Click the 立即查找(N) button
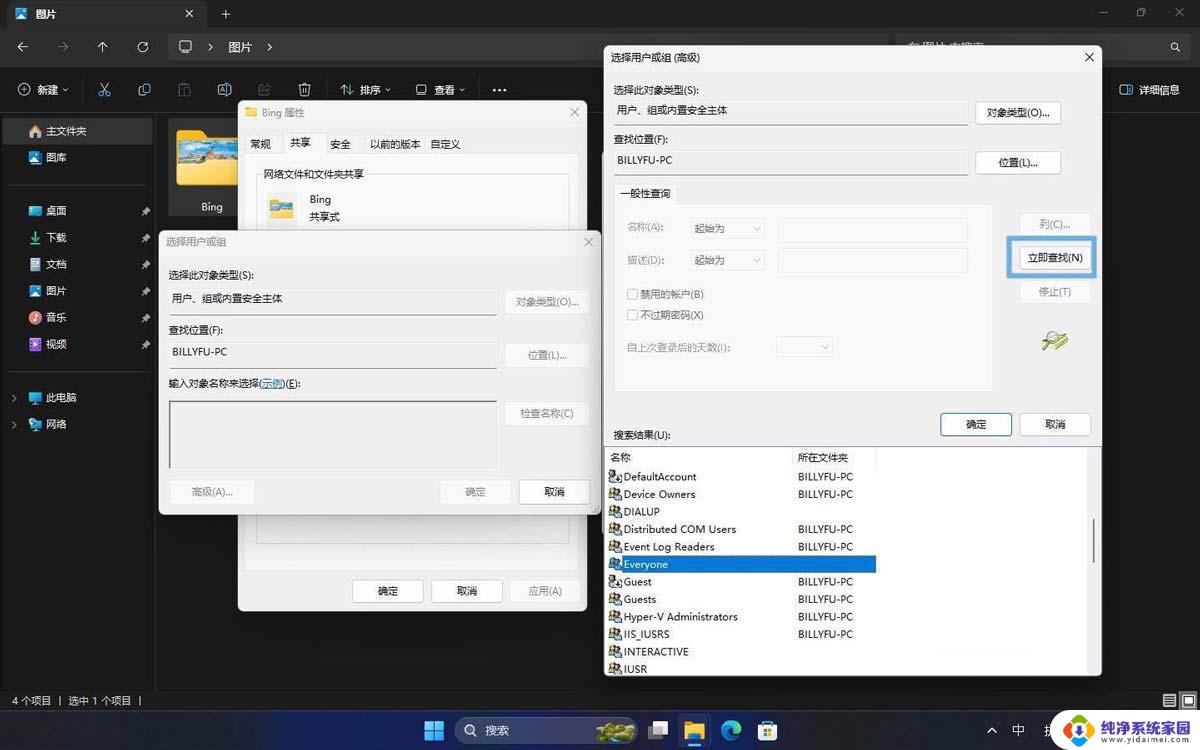 [1054, 258]
